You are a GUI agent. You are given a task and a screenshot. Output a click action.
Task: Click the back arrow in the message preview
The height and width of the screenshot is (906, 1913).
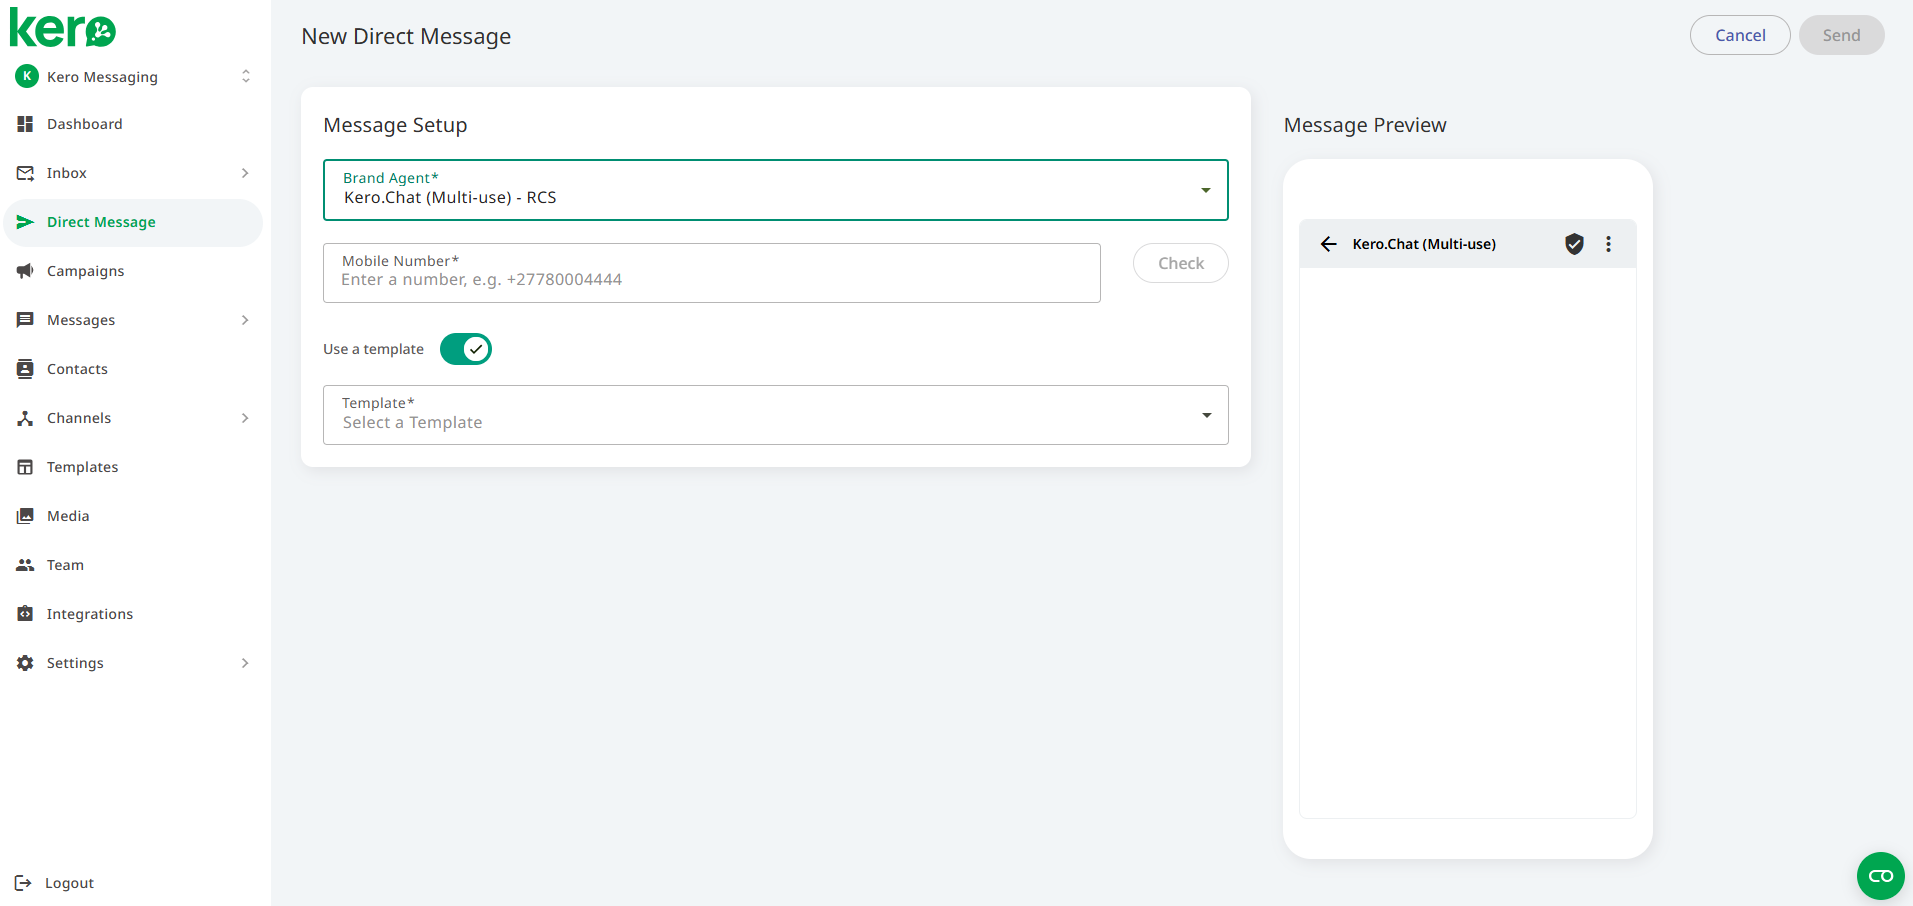point(1328,244)
